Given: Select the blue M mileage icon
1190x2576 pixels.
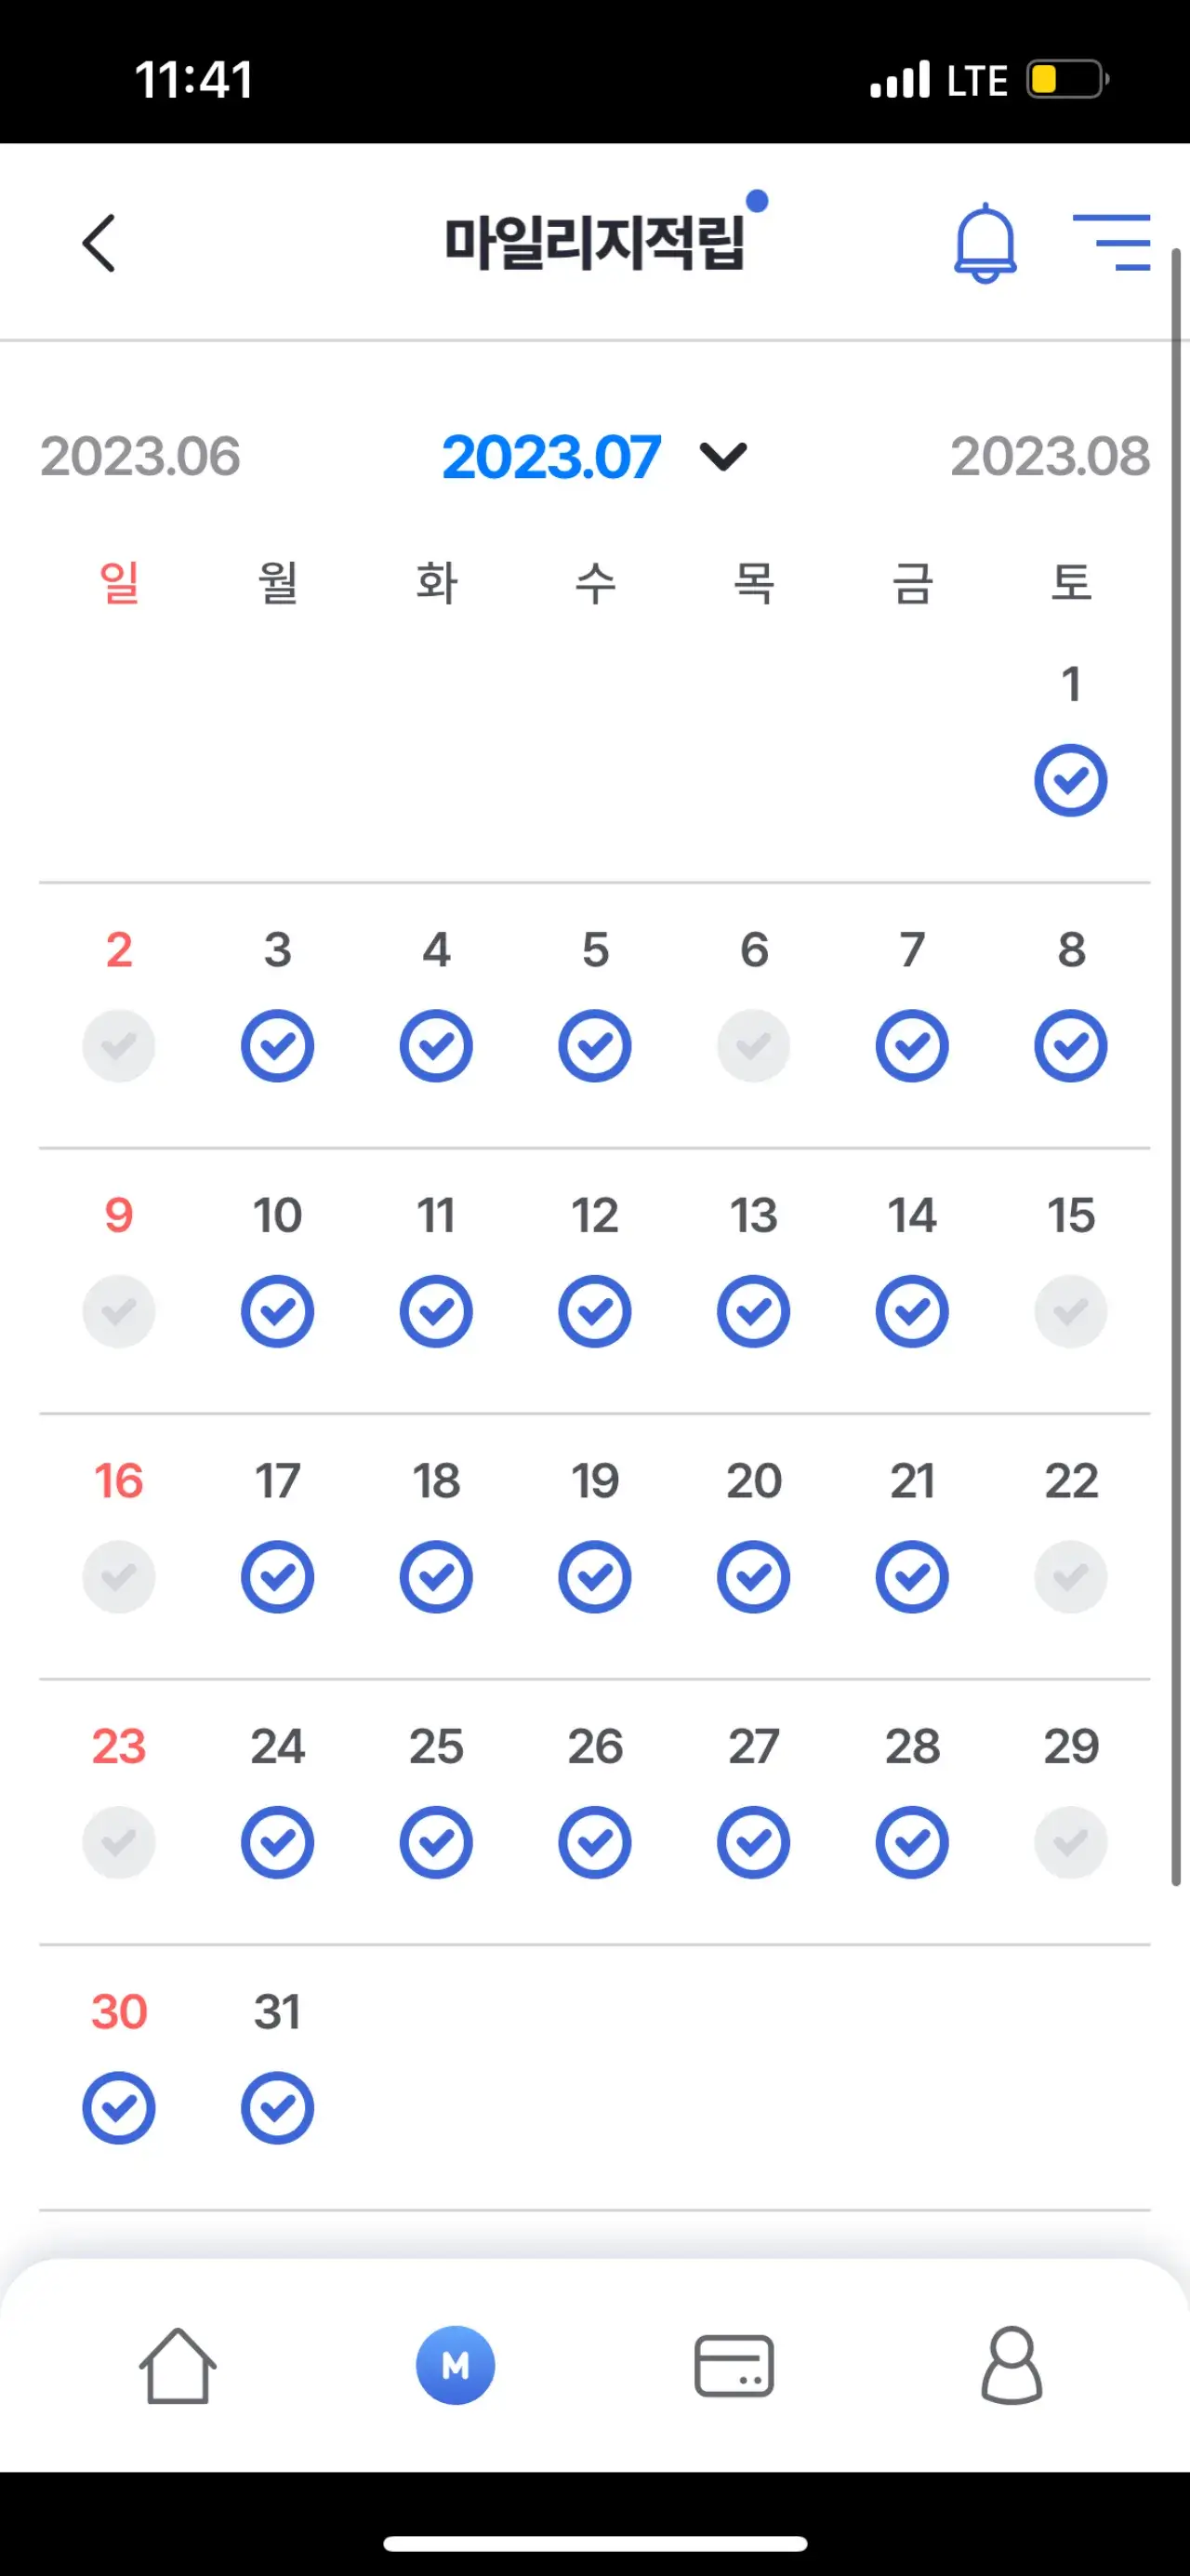Looking at the screenshot, I should tap(455, 2365).
